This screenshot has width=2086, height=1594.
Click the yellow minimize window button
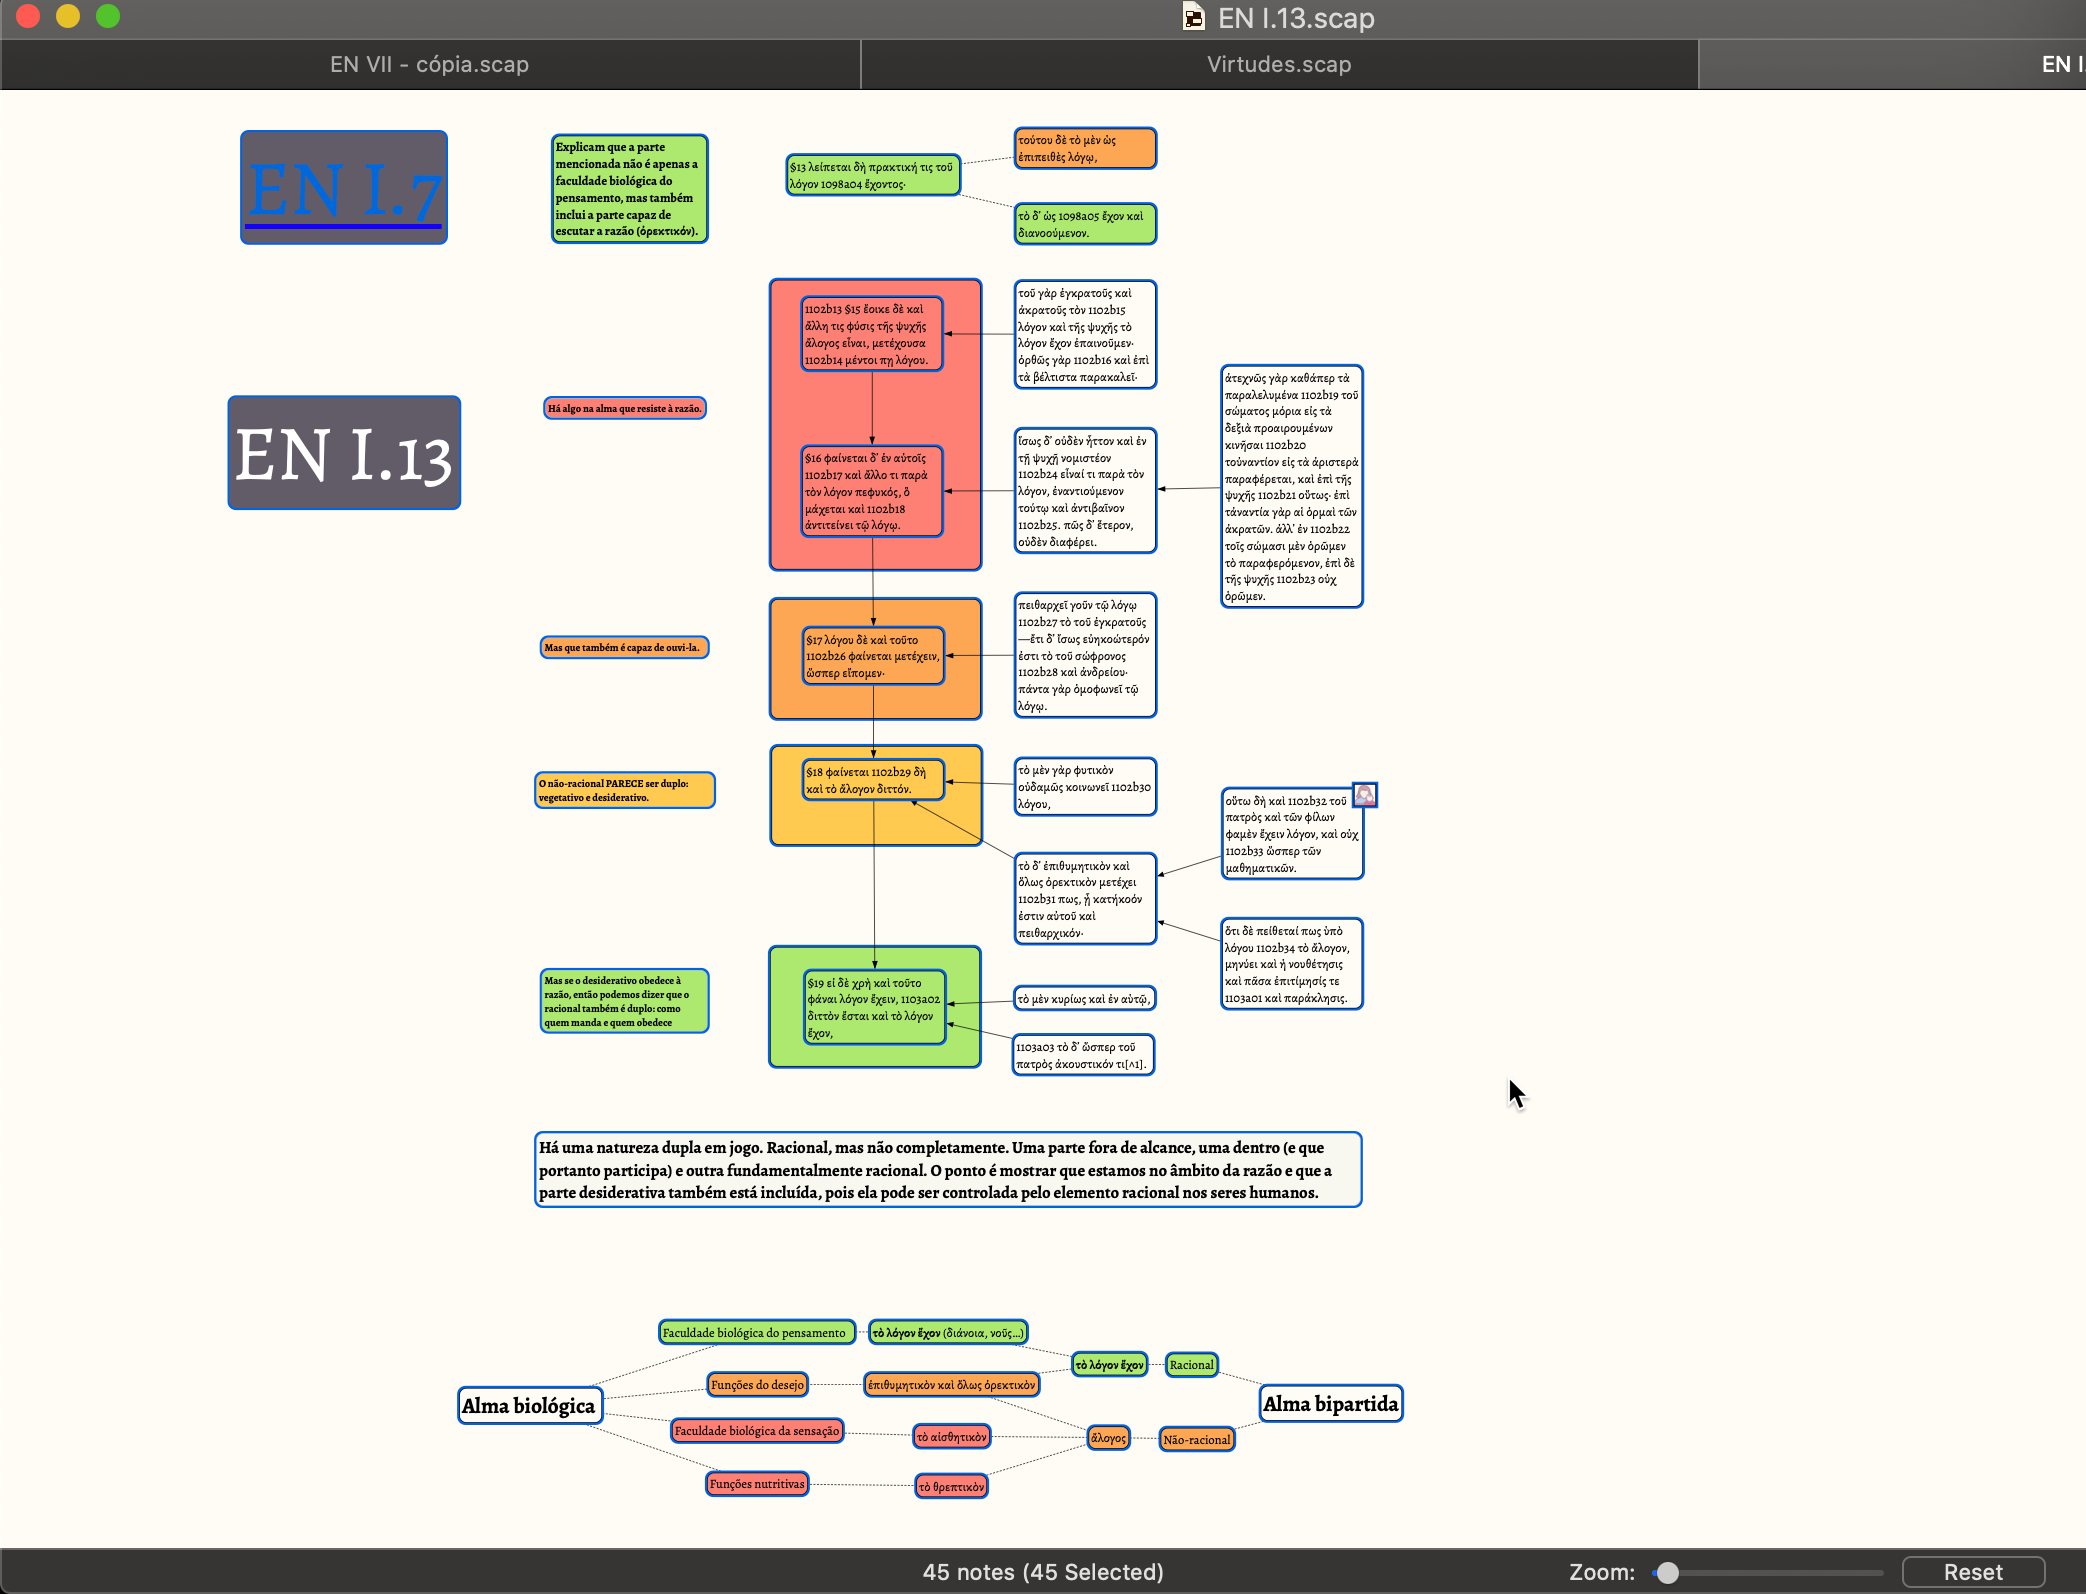click(68, 16)
